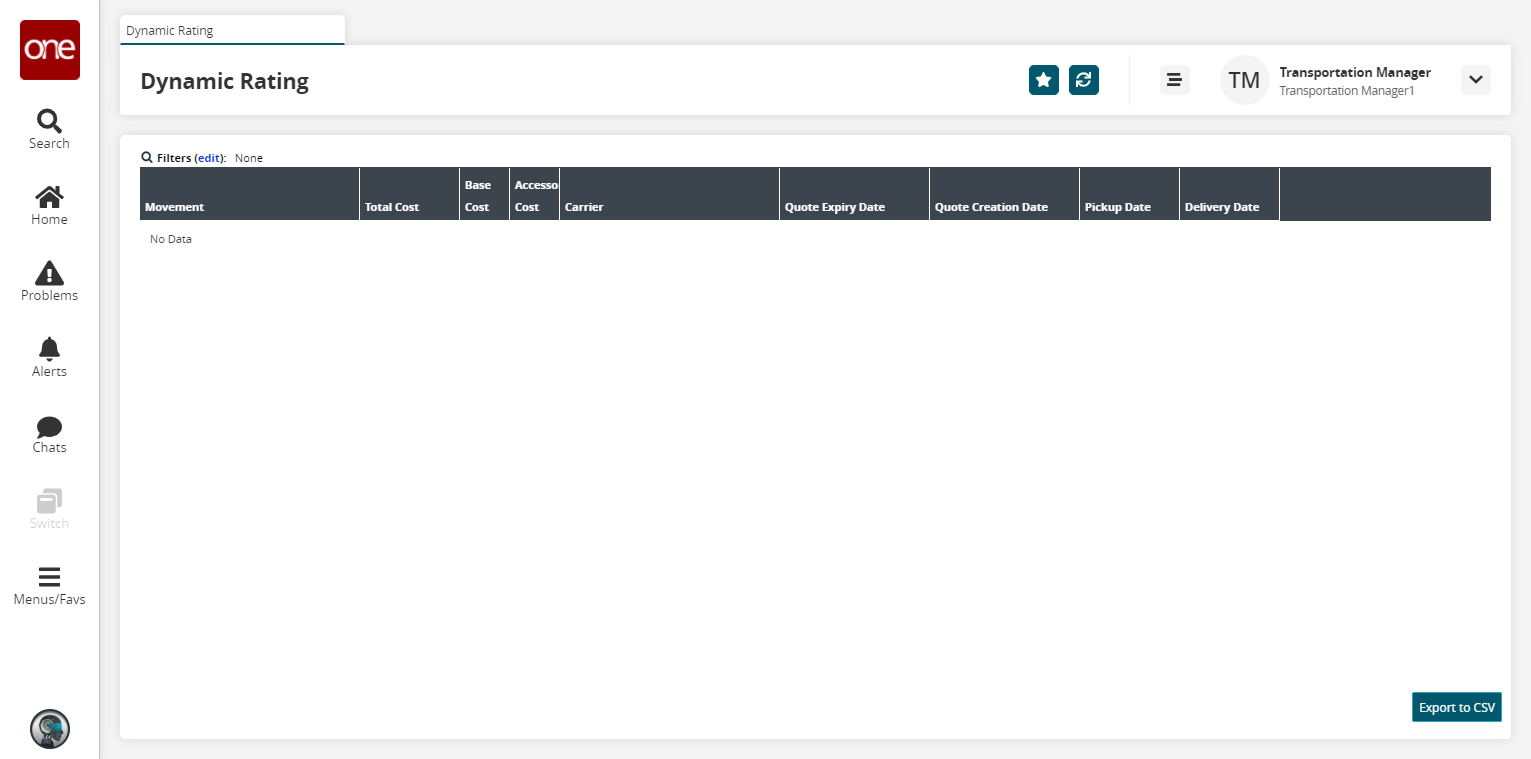Select the Dynamic Rating tab
Viewport: 1531px width, 759px height.
[232, 30]
